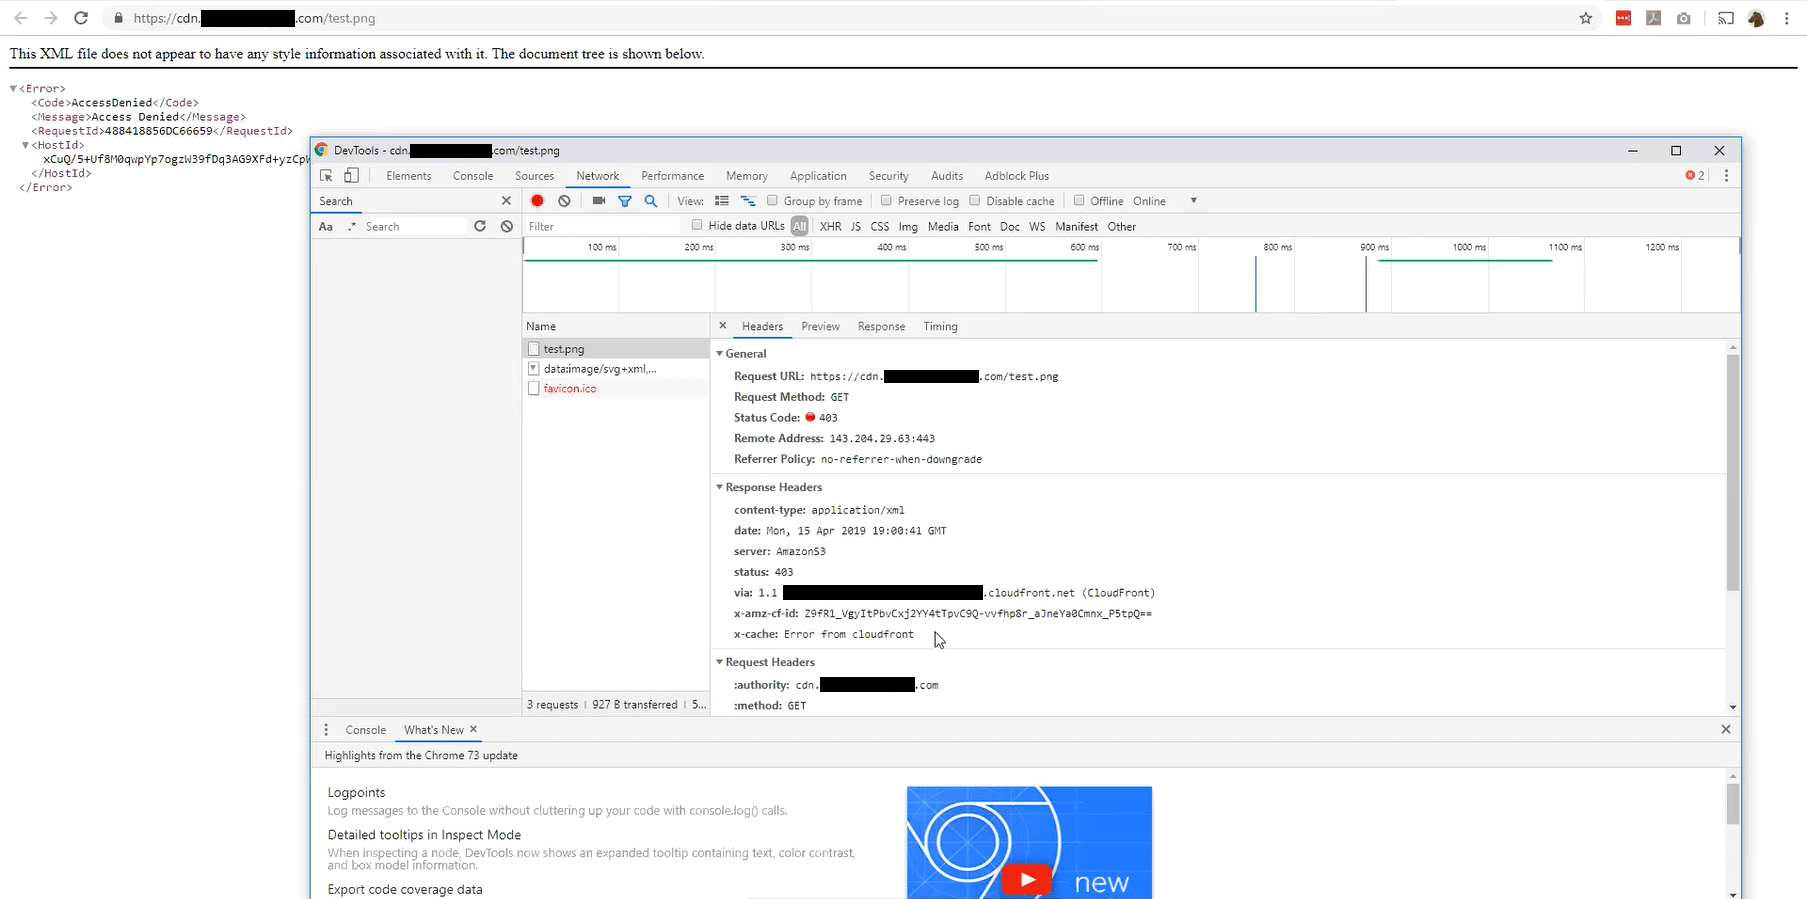
Task: Enable the Preserve log checkbox
Action: (886, 201)
